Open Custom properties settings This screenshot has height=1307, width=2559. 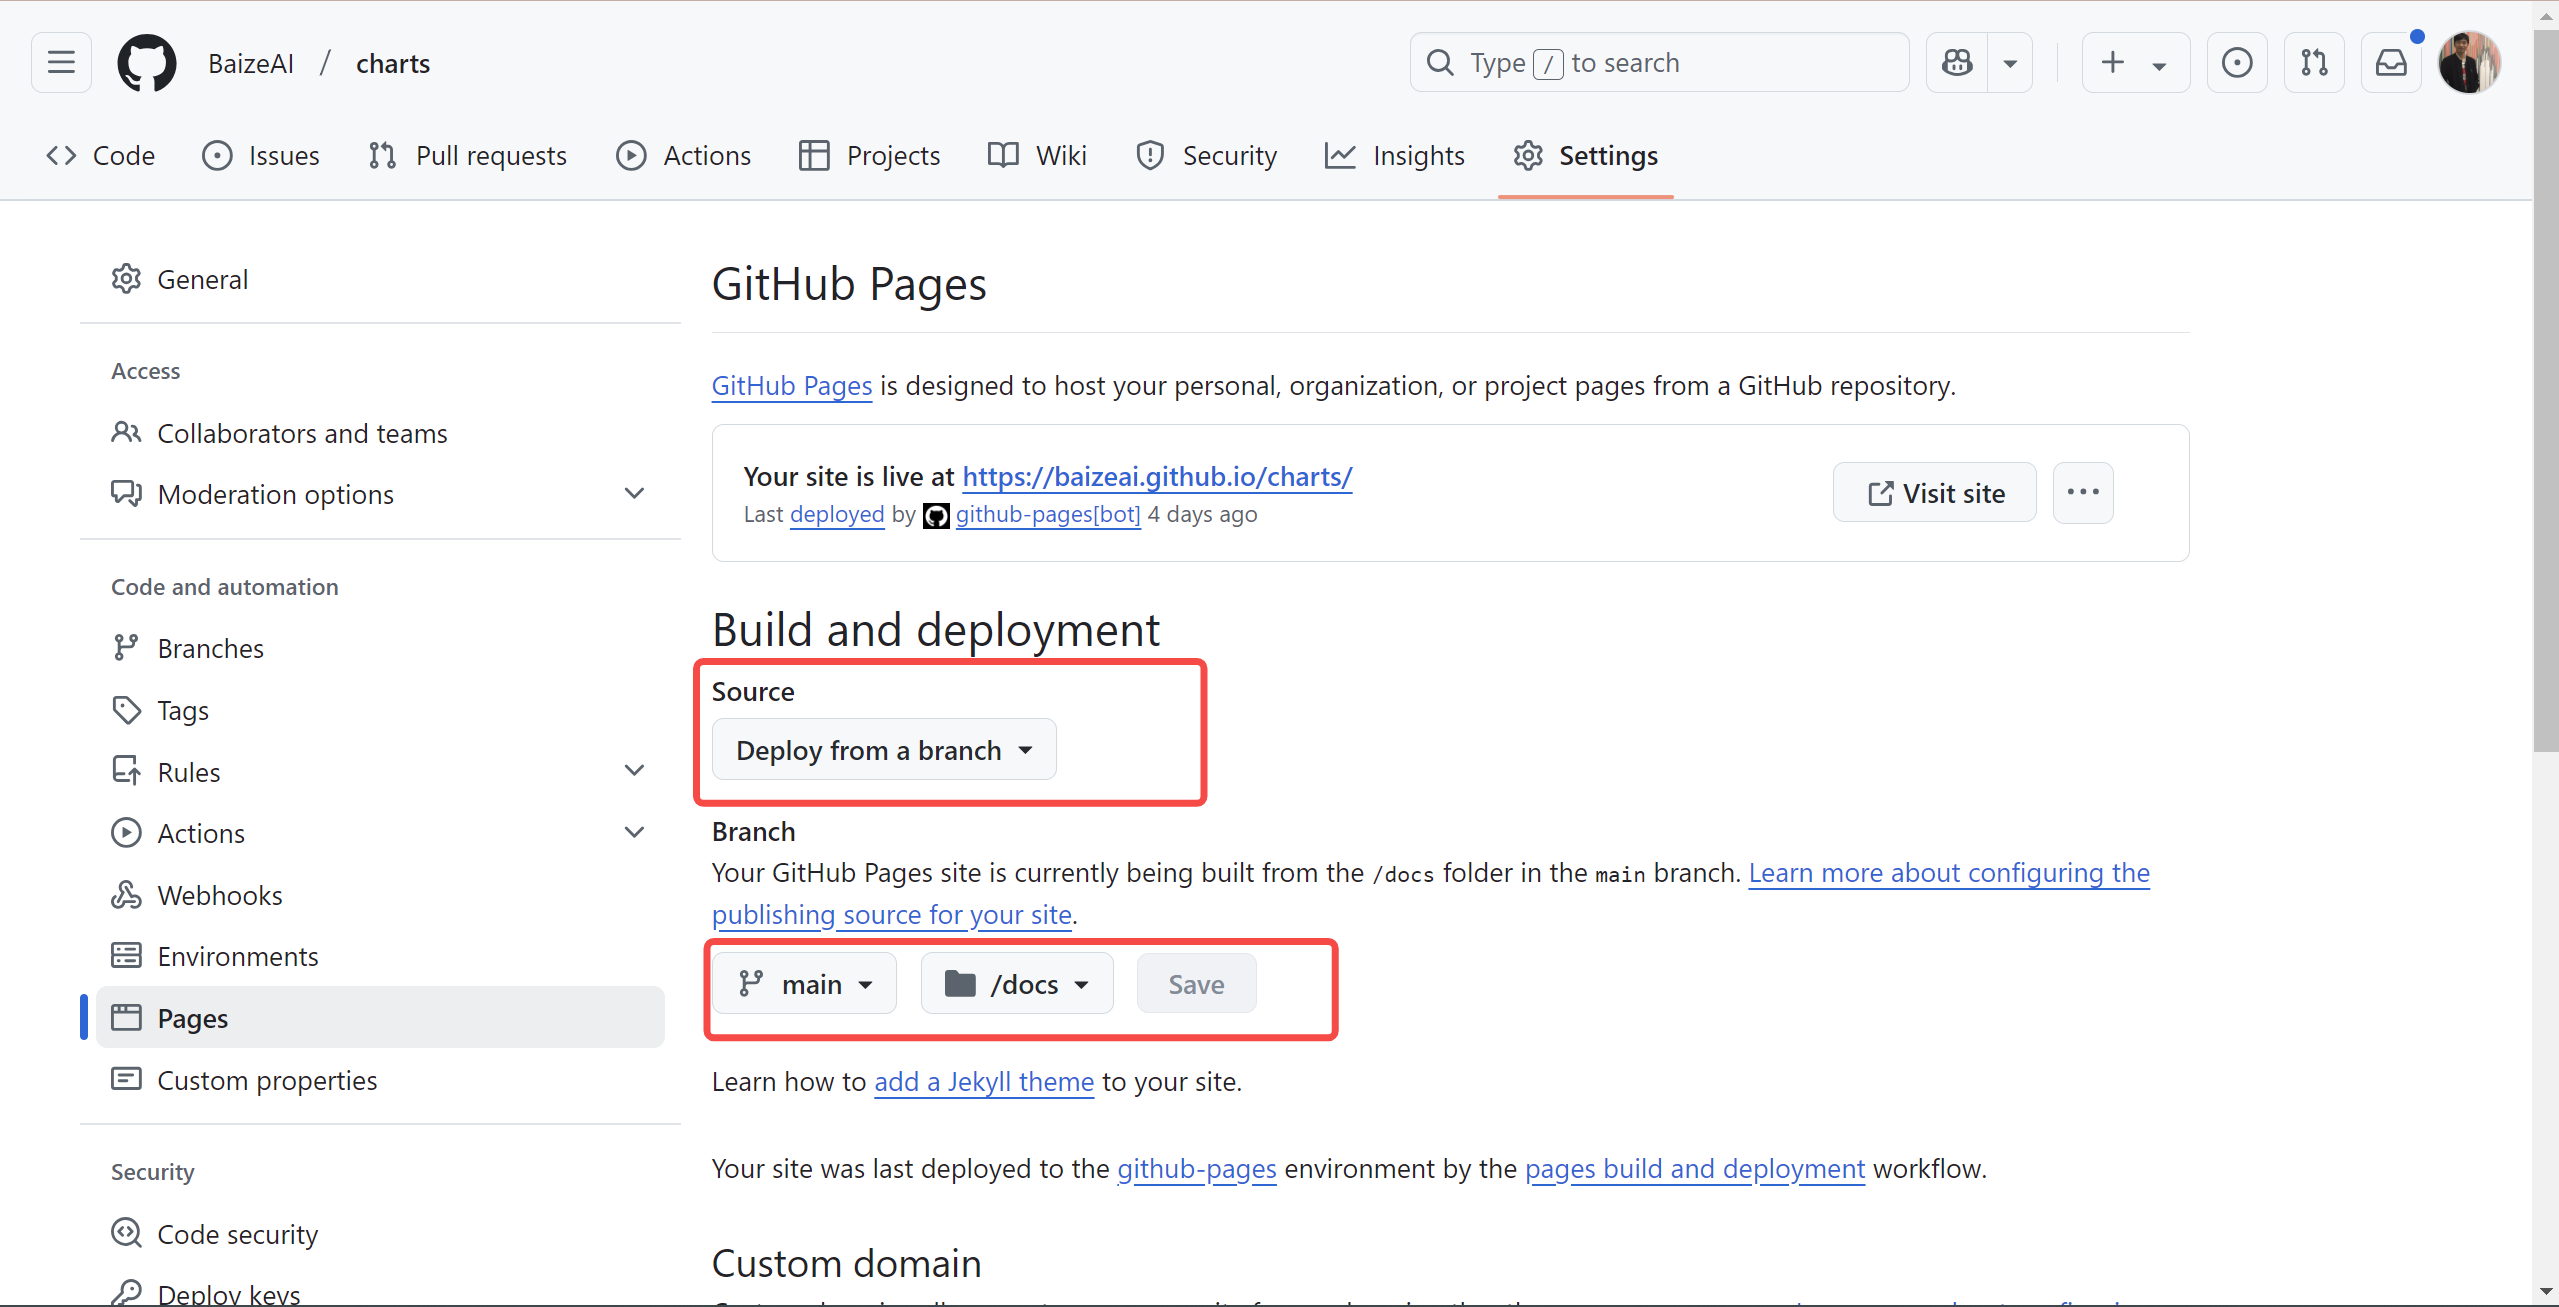pos(380,1080)
